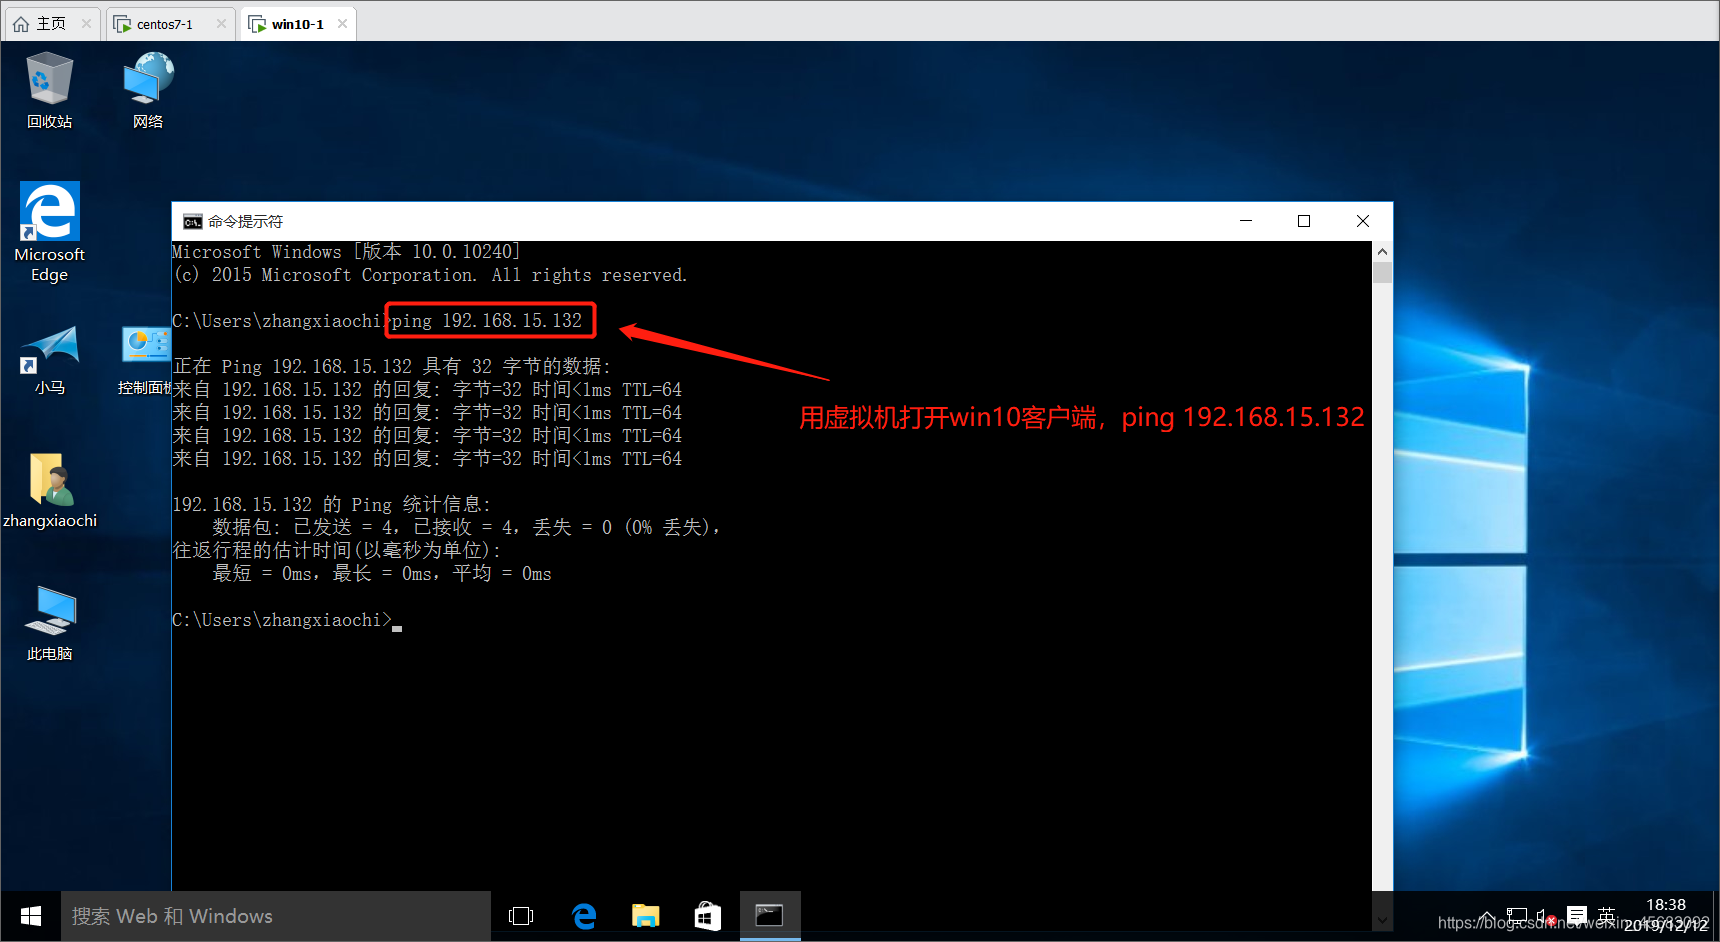The image size is (1720, 942).
Task: Click the search Web and Windows box
Action: click(276, 916)
